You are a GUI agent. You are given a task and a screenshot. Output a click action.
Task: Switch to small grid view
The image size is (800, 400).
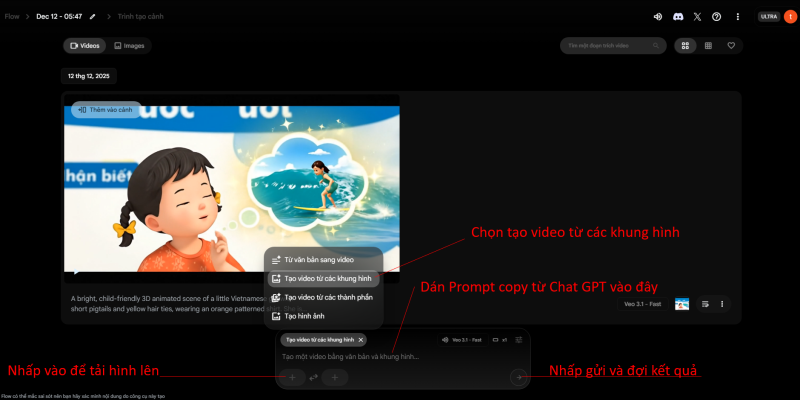point(708,46)
